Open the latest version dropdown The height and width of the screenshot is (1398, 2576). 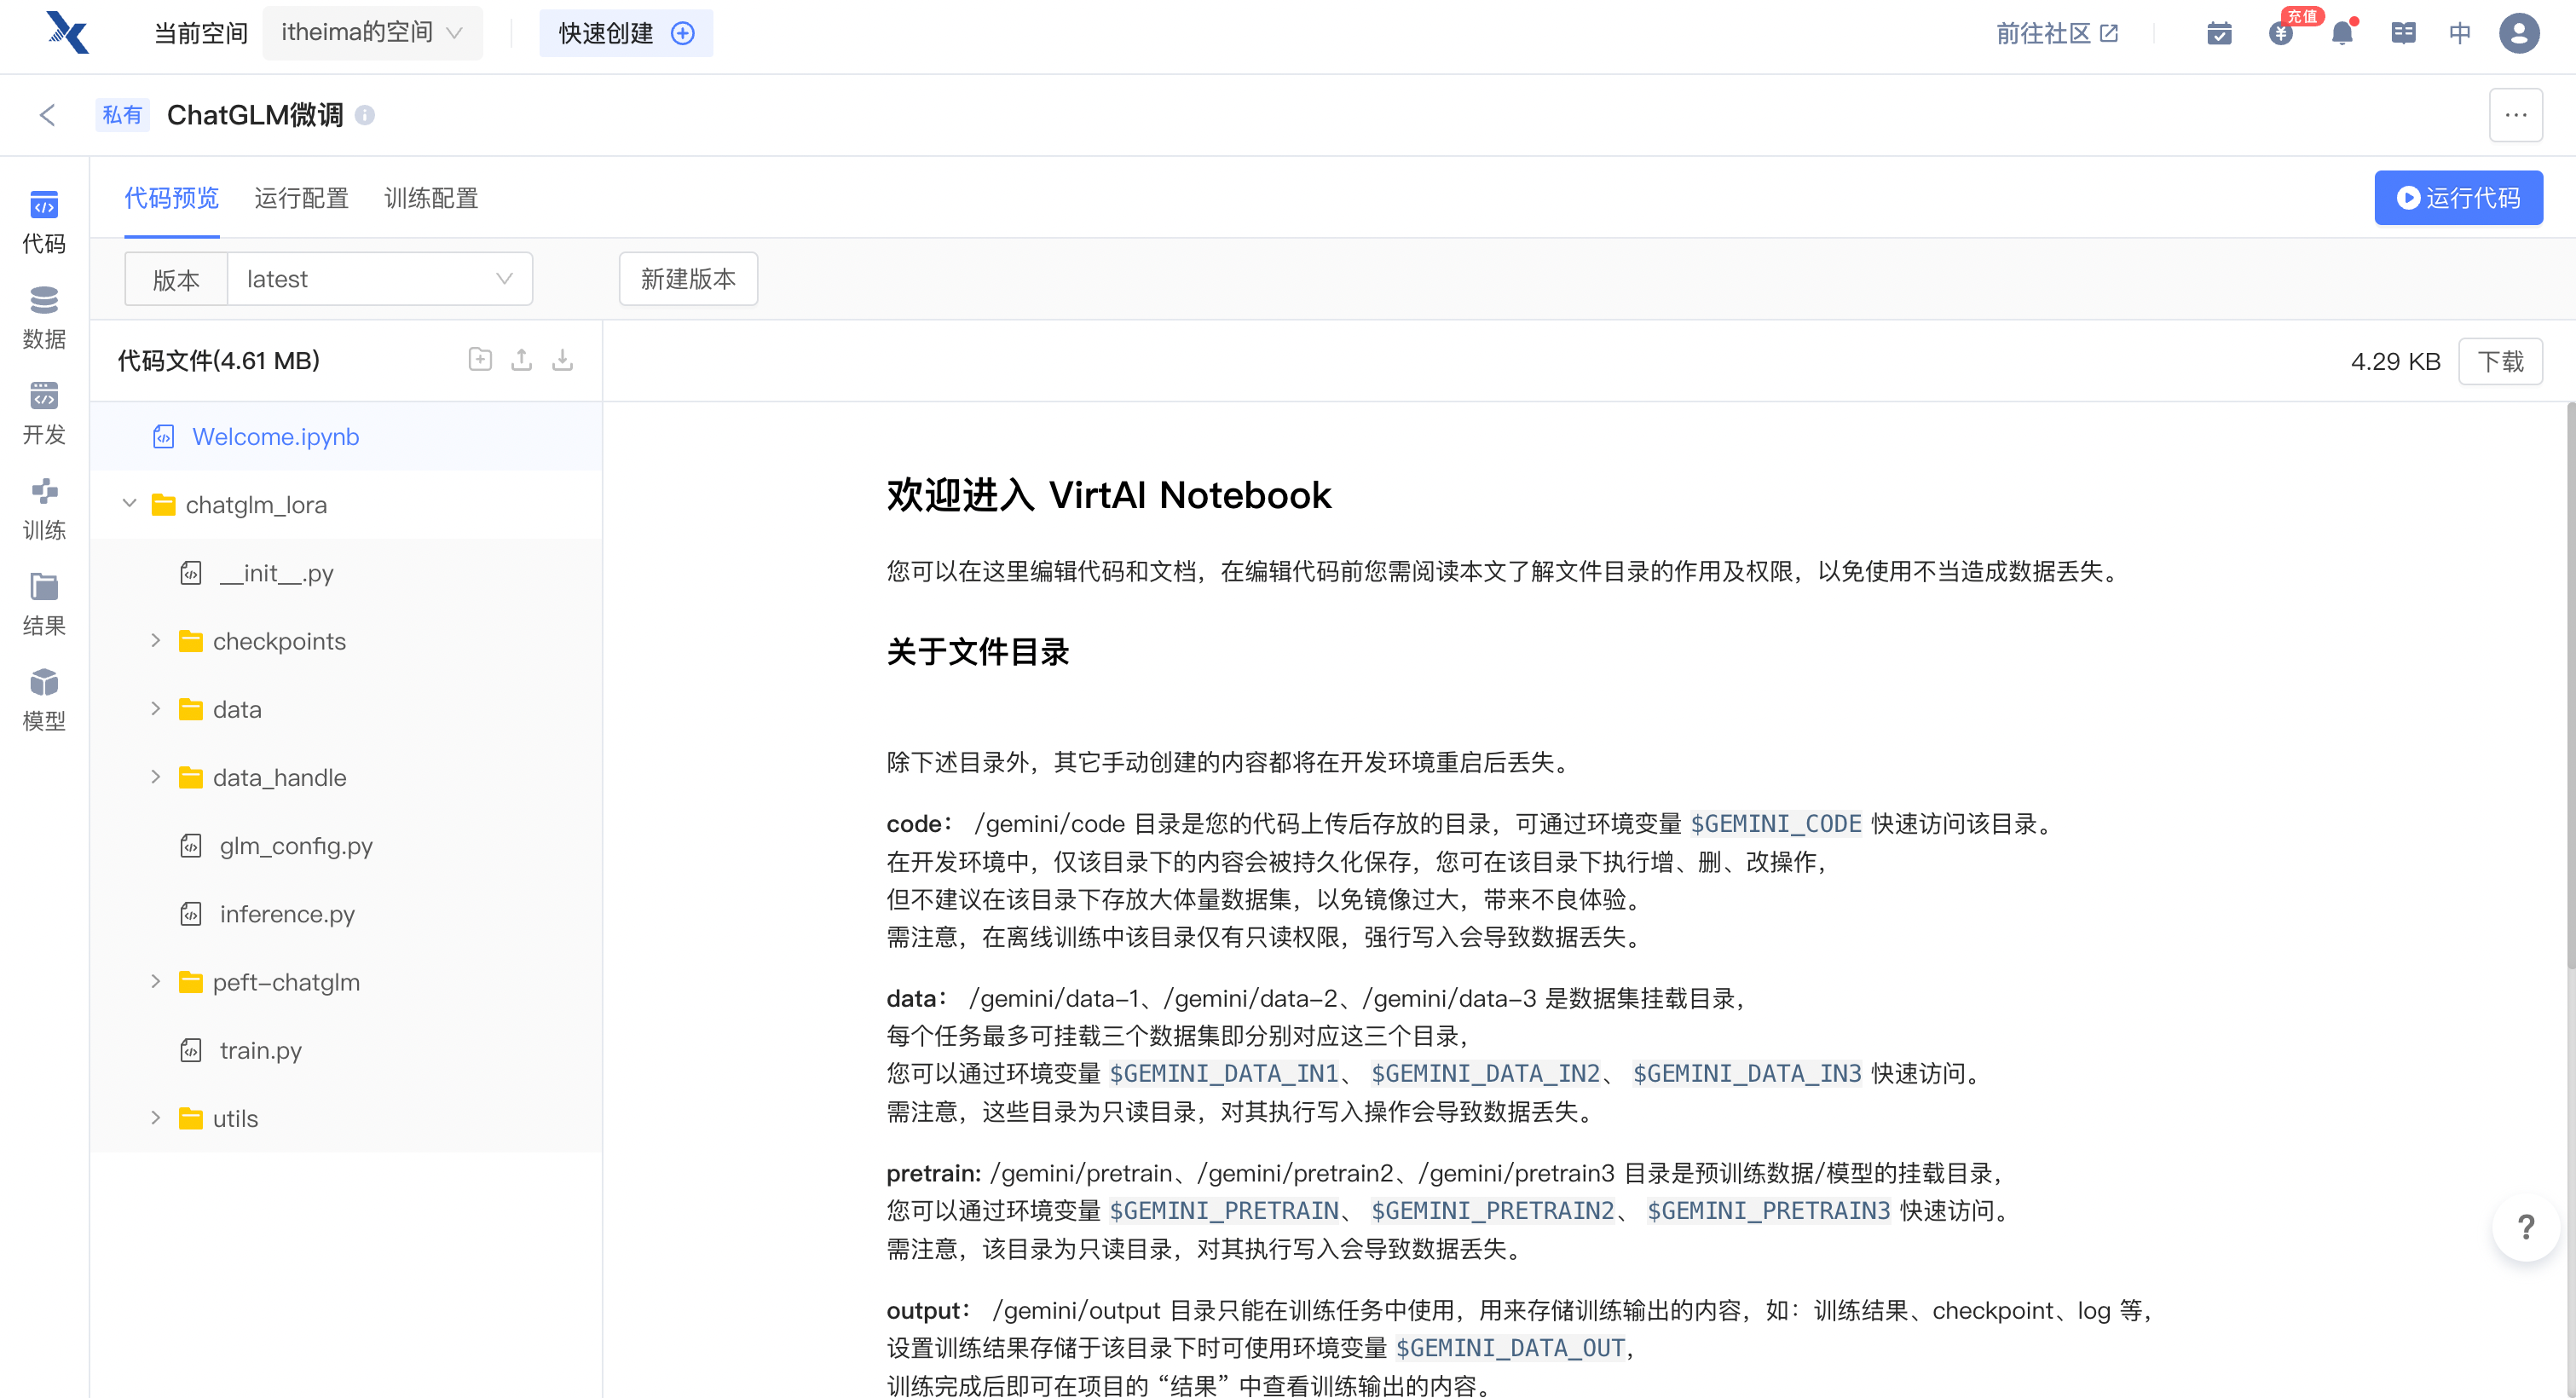coord(379,279)
